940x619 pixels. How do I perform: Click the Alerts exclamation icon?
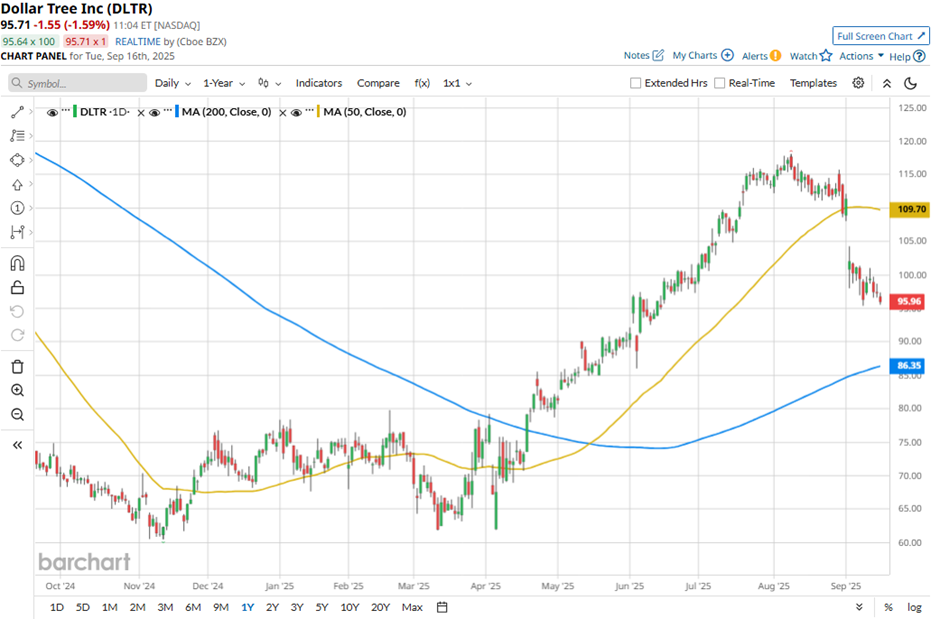click(x=775, y=56)
